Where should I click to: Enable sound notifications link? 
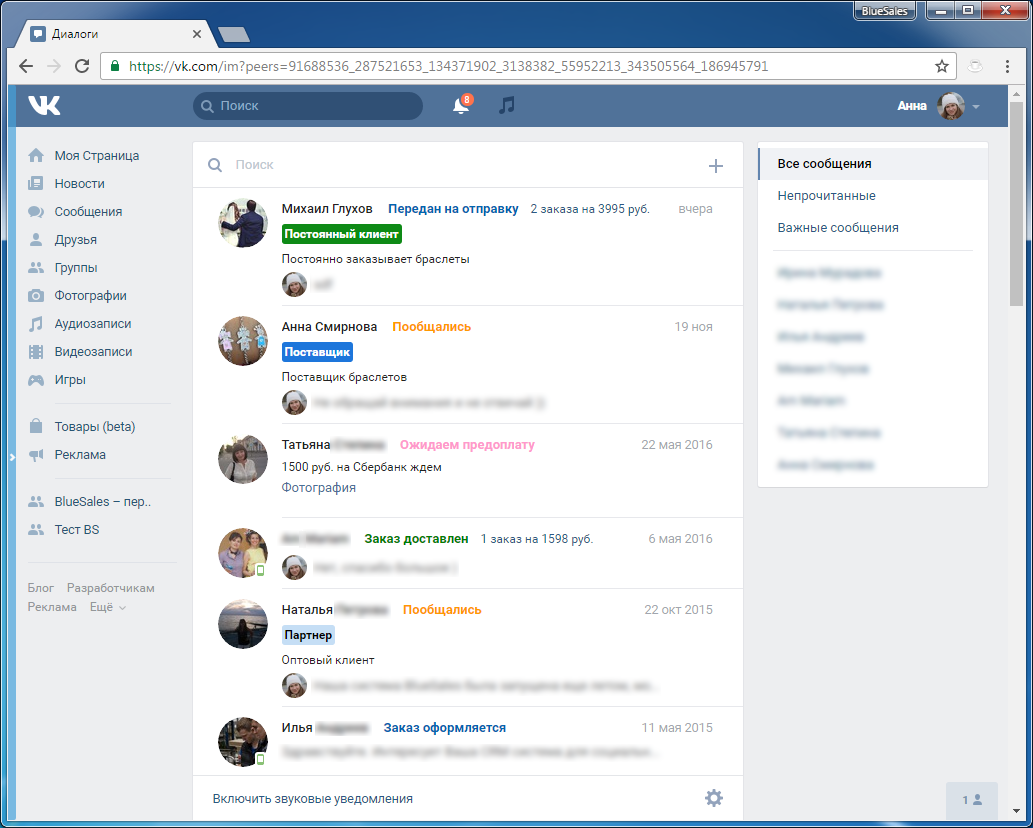[312, 799]
